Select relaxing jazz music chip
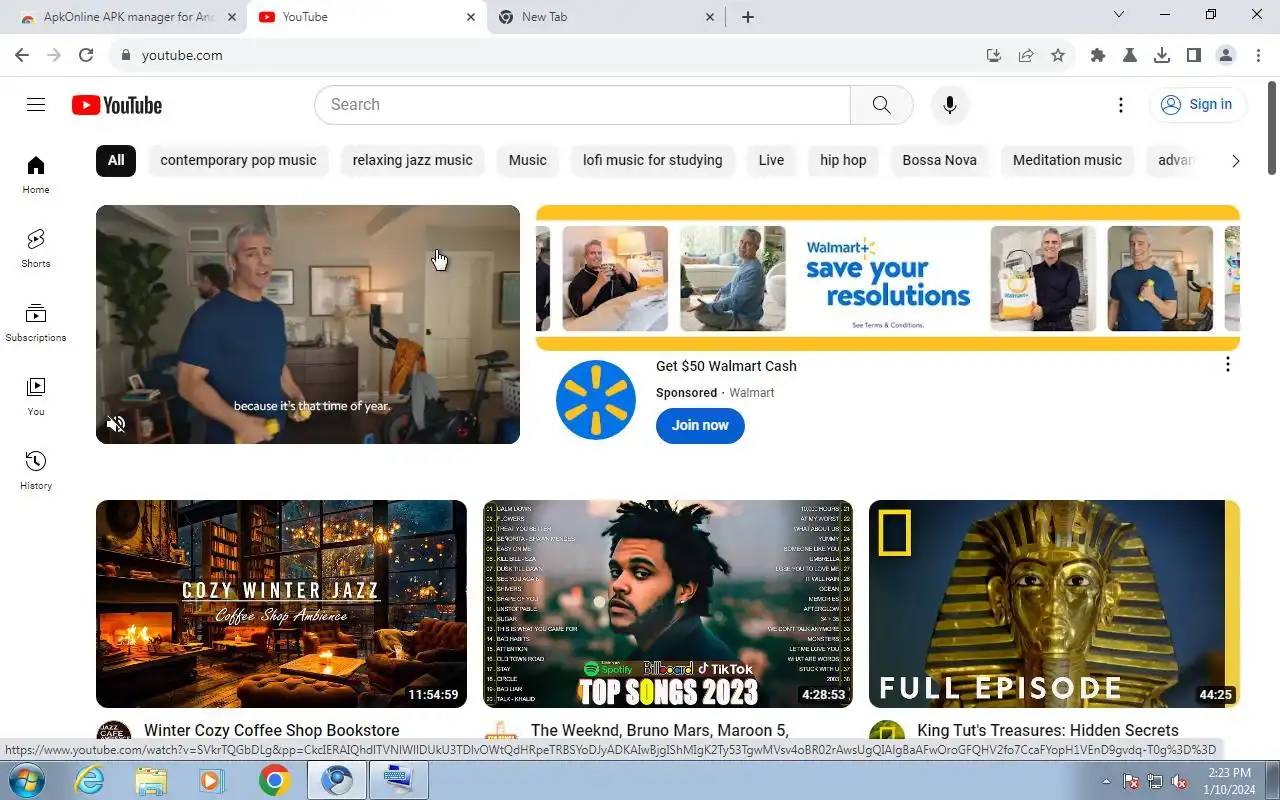Screen dimensions: 1280x800 [412, 160]
